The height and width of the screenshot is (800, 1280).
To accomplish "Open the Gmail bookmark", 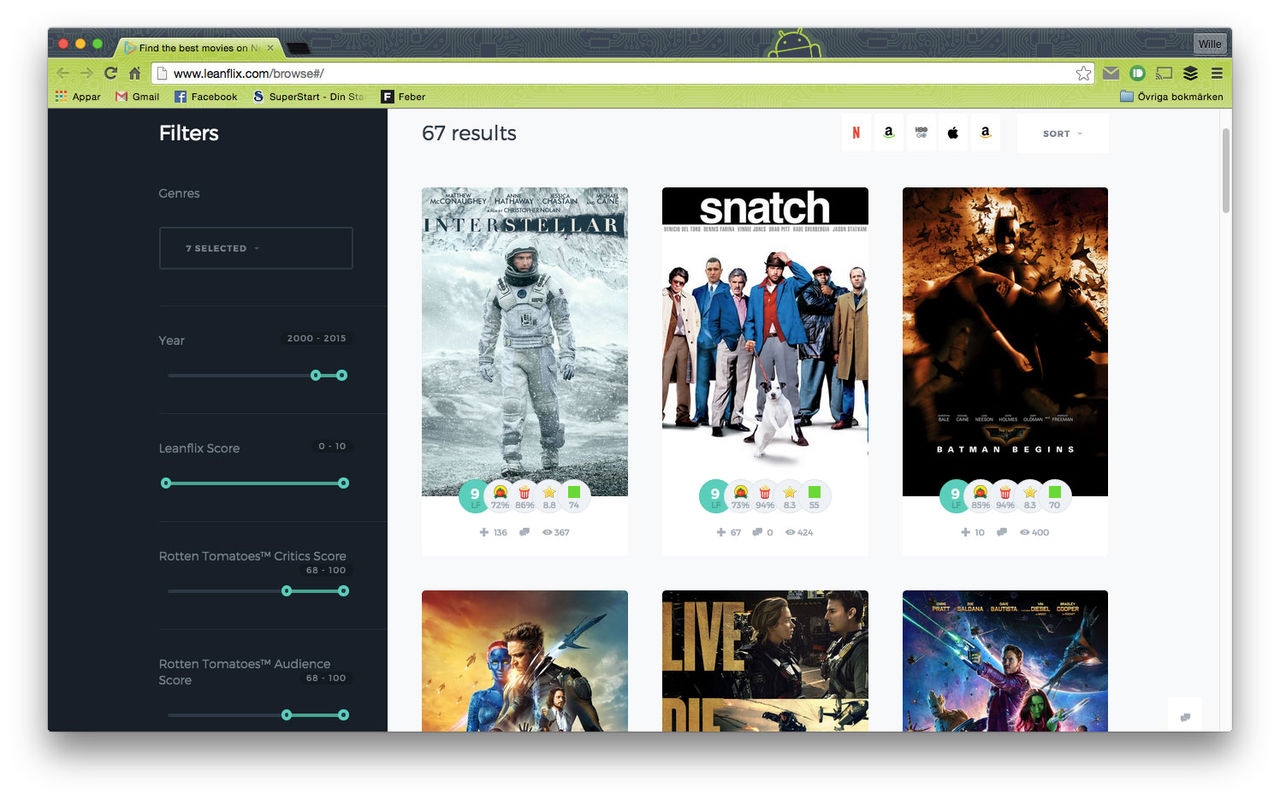I will (x=138, y=97).
